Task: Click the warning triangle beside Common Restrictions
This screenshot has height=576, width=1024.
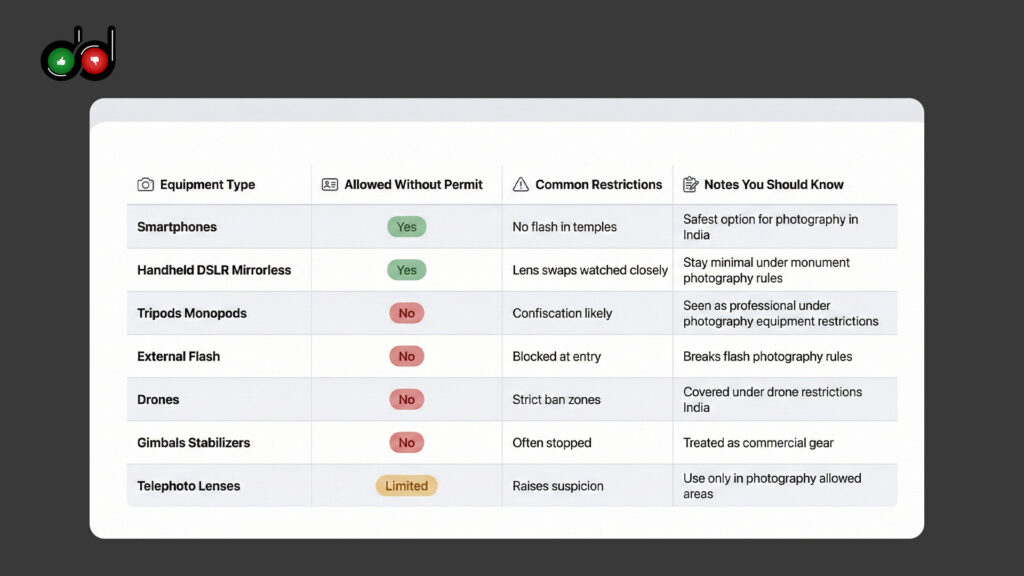Action: pyautogui.click(x=520, y=185)
